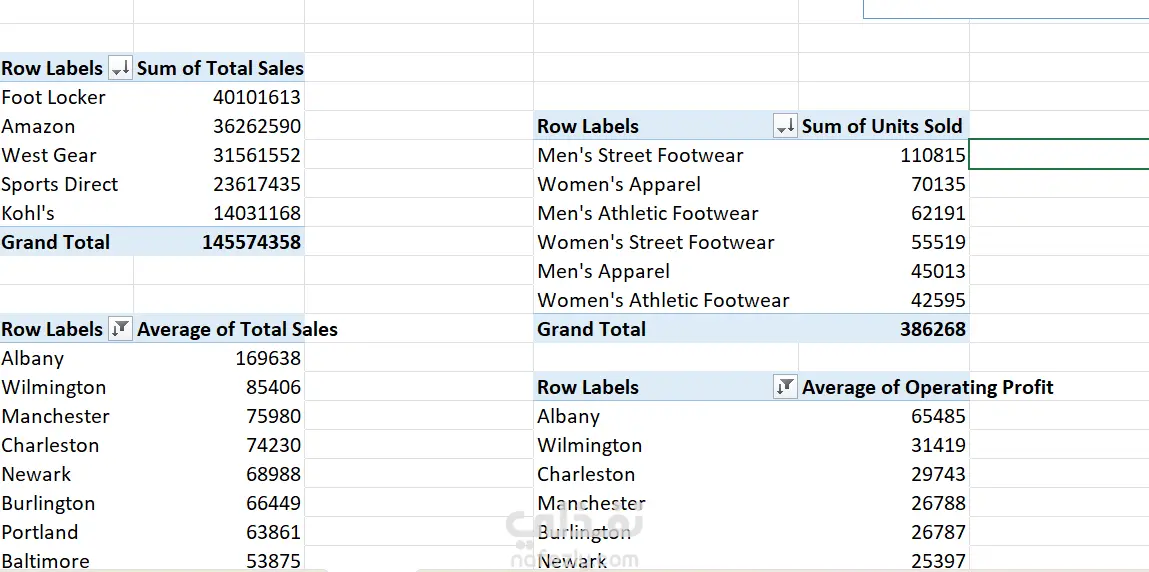This screenshot has width=1149, height=572.
Task: Select the Albany cell in Average of Total Sales table
Action: pyautogui.click(x=33, y=358)
